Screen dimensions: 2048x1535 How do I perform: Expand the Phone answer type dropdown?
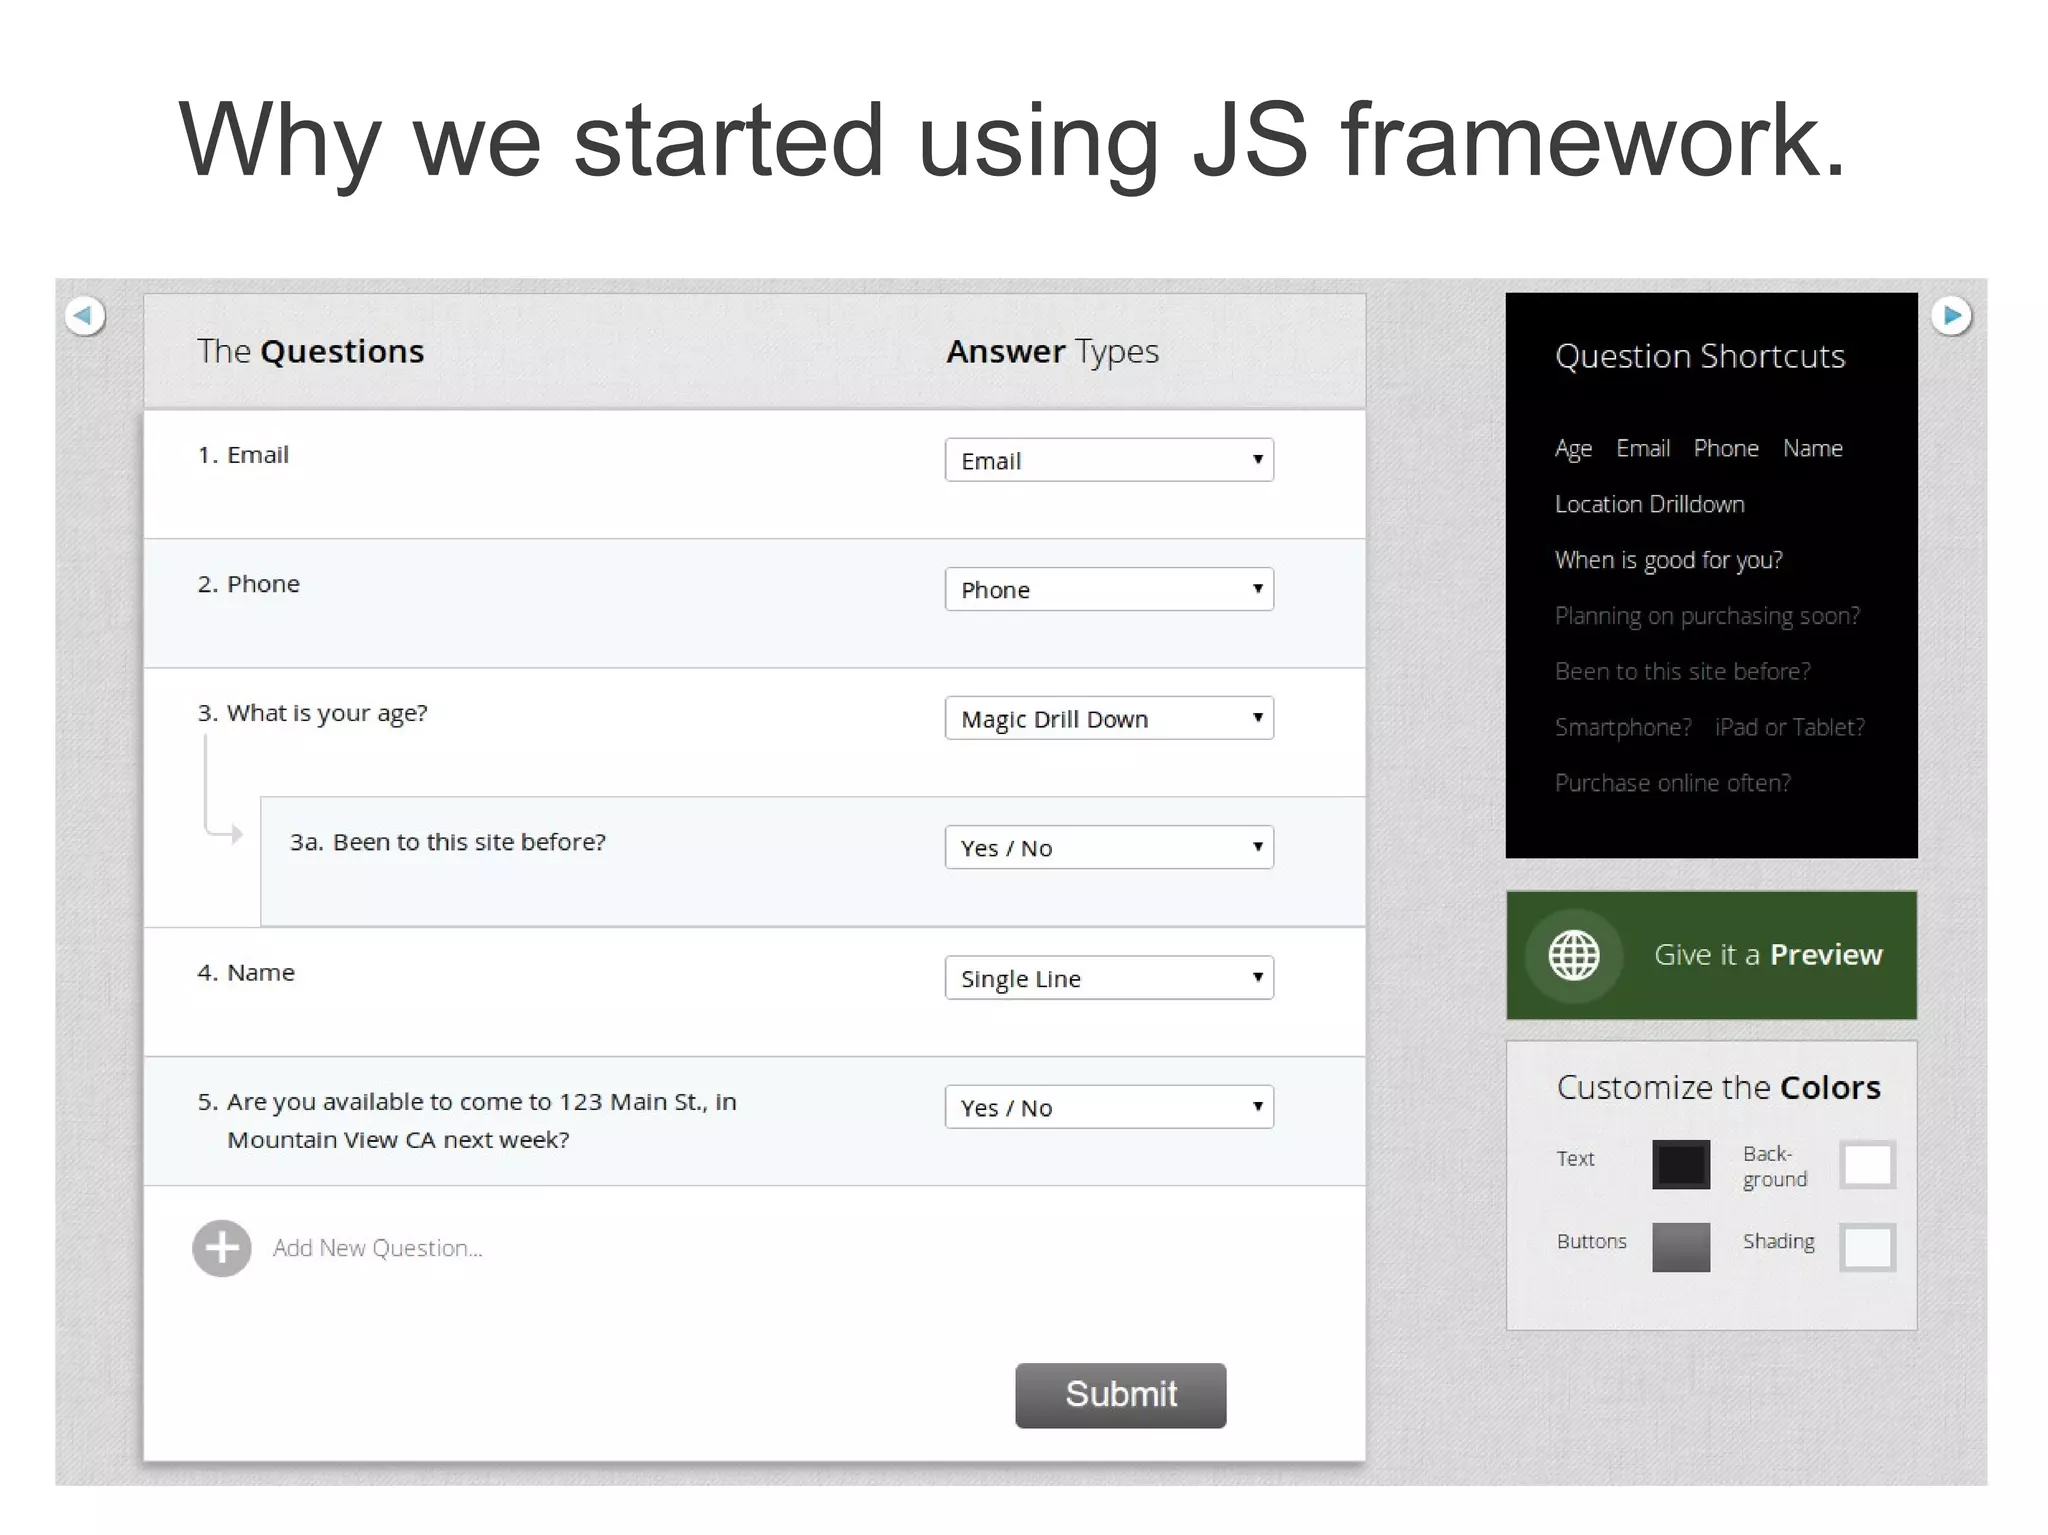pos(1108,589)
